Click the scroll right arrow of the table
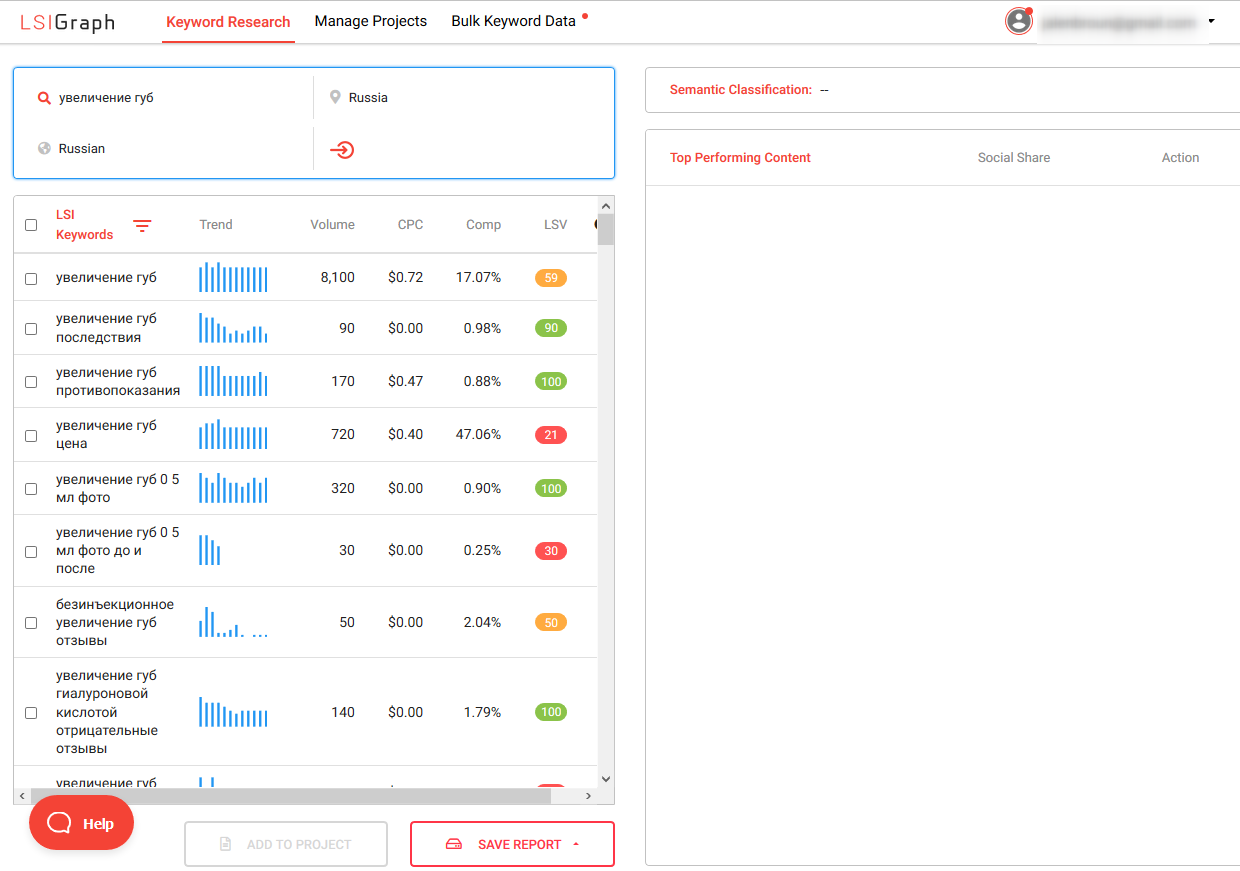The image size is (1240, 871). click(589, 796)
